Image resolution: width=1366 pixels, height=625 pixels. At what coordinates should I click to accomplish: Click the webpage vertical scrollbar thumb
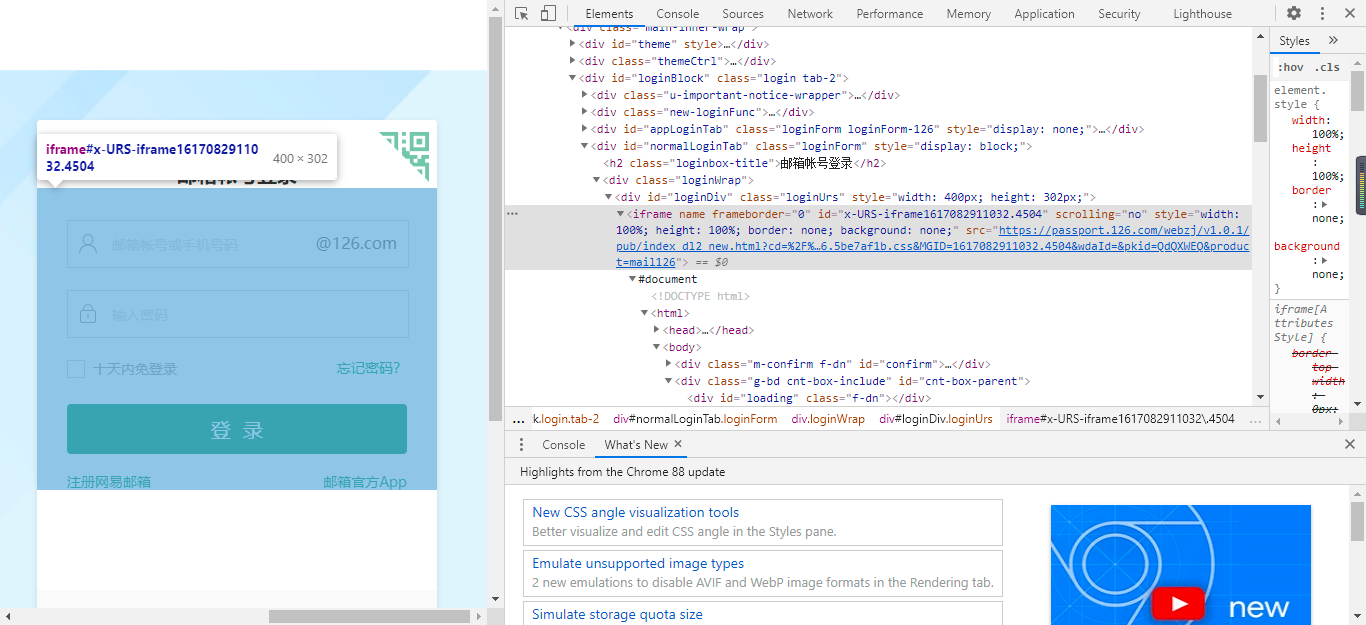pos(495,219)
